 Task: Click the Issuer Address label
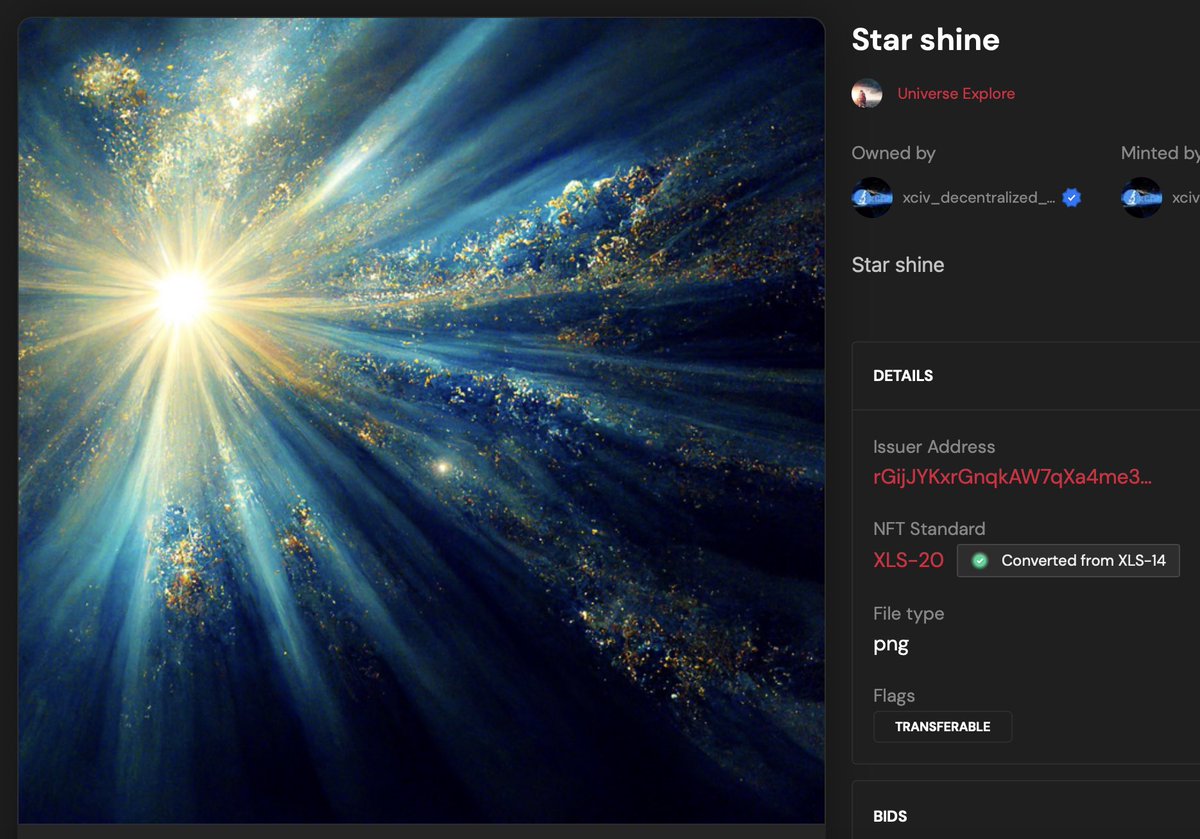coord(934,447)
